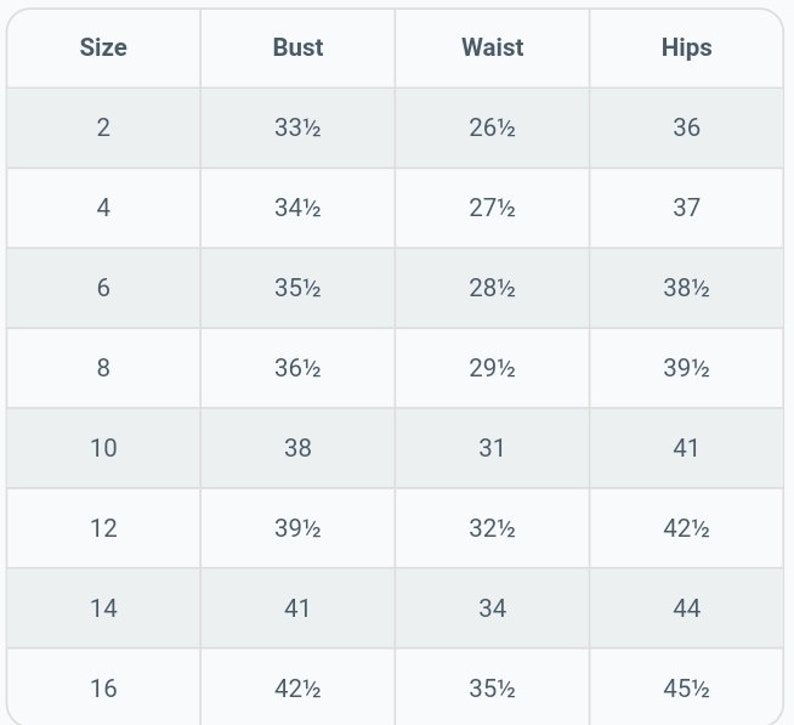Click the Bust column header
This screenshot has height=725, width=794.
tap(298, 48)
